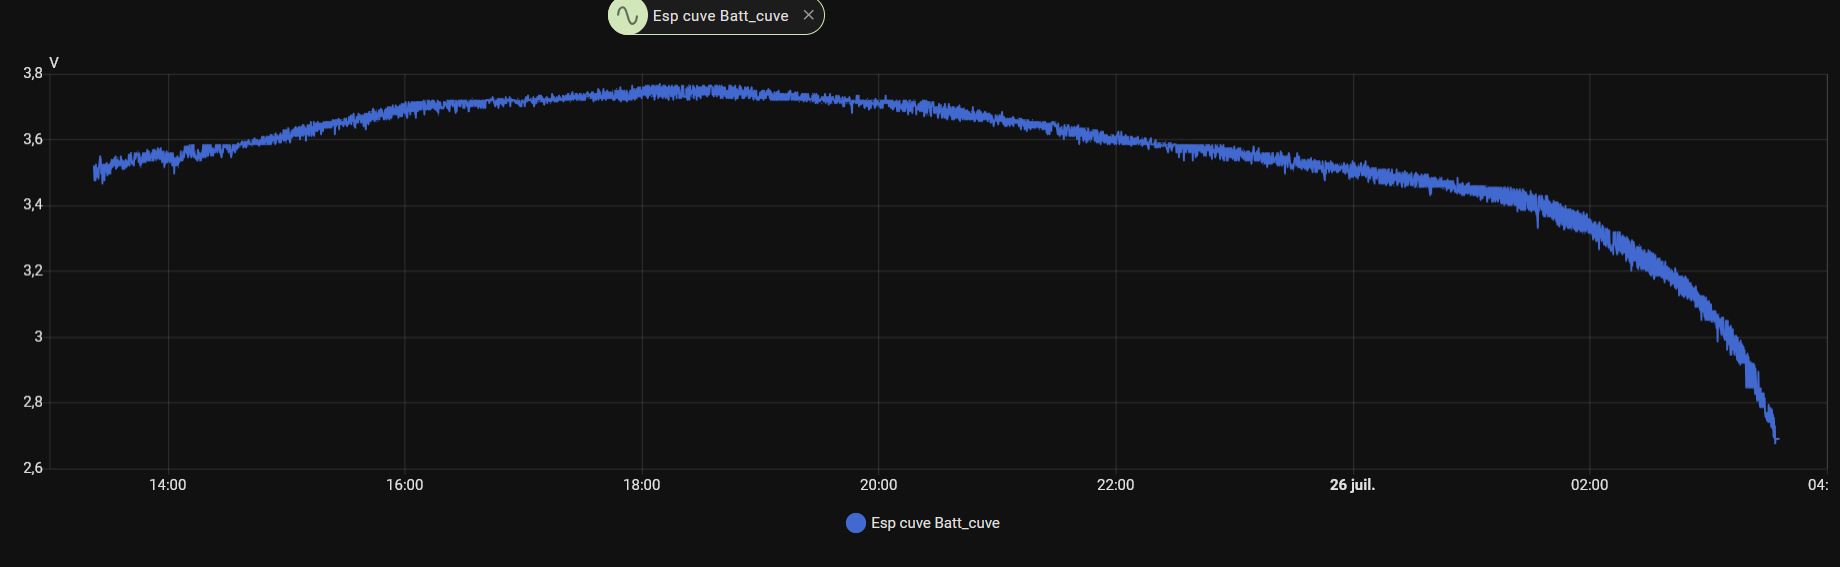Click the 20:00 time axis label
Screen dimensions: 1840x567
point(879,485)
